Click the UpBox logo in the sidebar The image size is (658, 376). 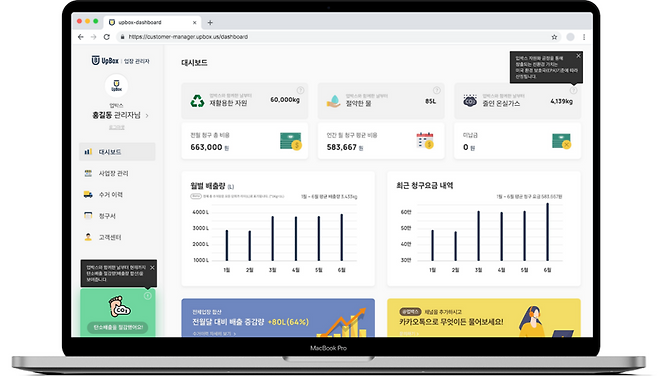pyautogui.click(x=105, y=61)
